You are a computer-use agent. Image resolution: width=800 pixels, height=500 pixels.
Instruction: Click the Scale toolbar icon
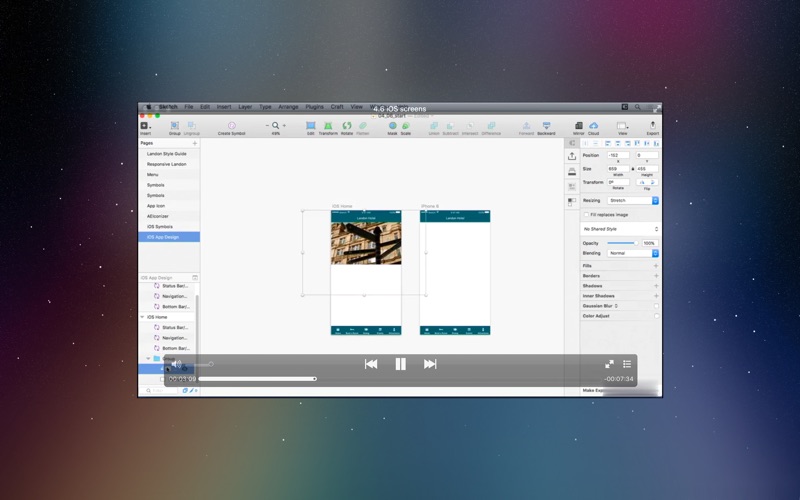(x=406, y=128)
